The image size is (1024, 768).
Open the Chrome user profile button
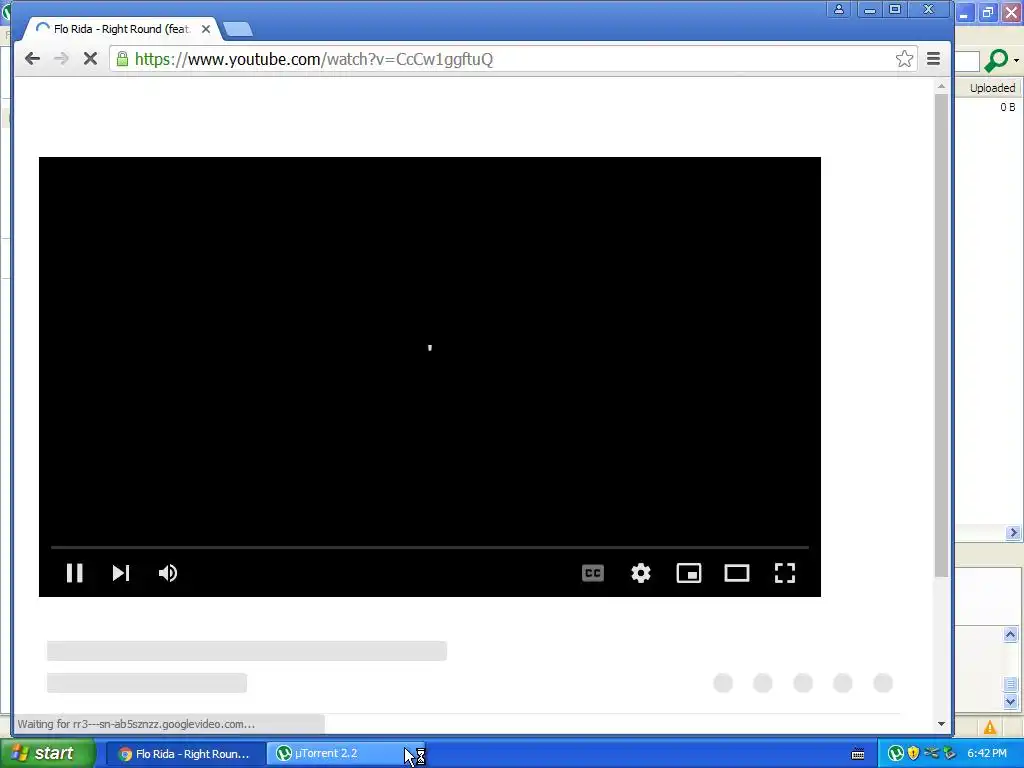(x=839, y=9)
